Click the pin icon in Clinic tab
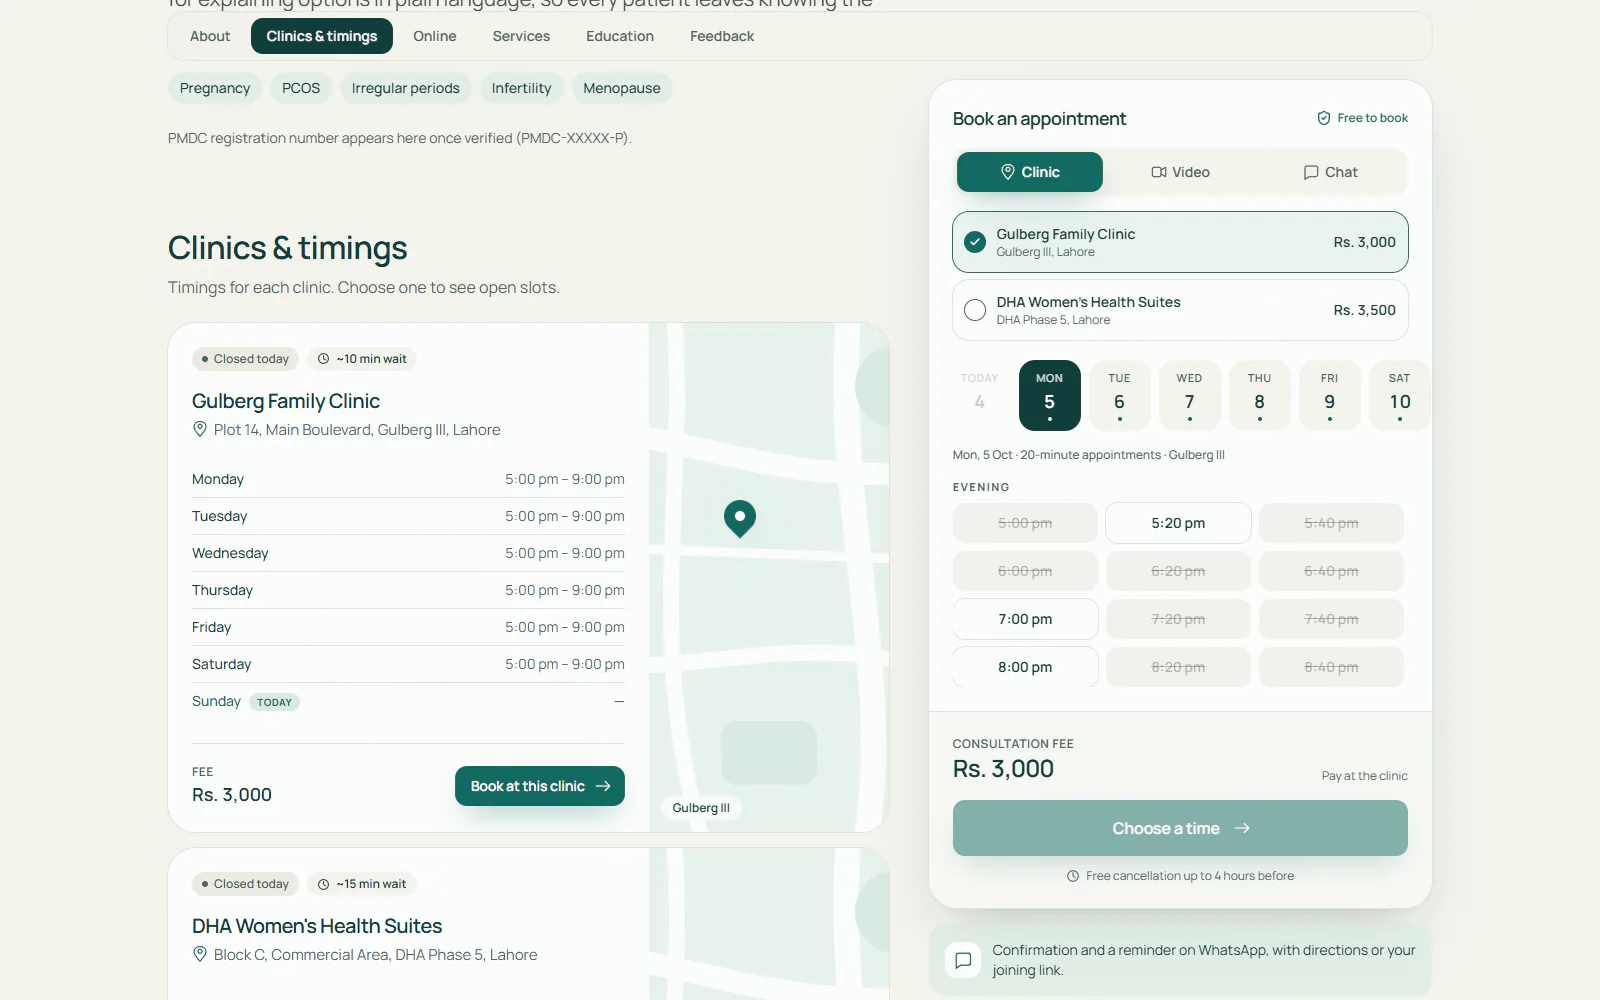 1008,172
